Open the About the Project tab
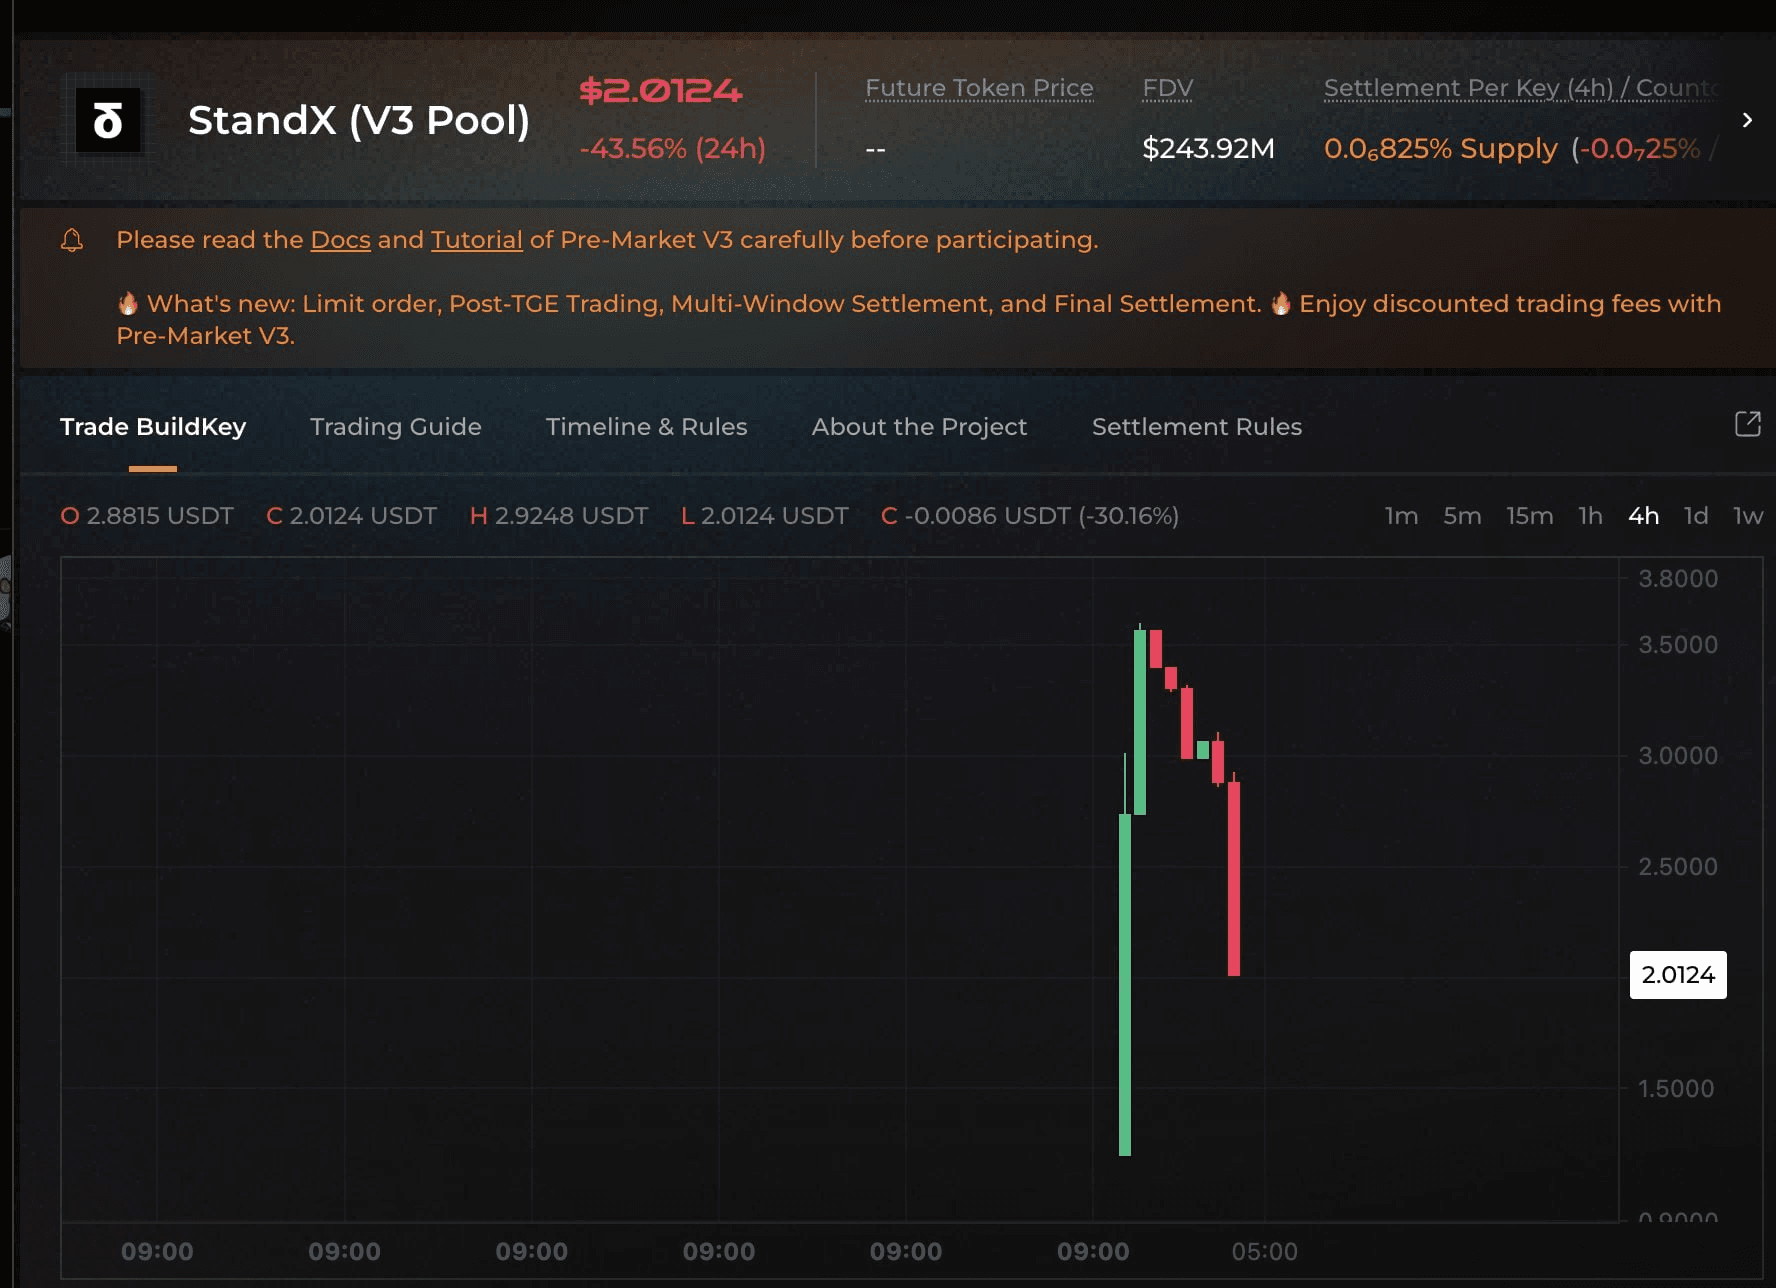The width and height of the screenshot is (1776, 1288). tap(919, 427)
